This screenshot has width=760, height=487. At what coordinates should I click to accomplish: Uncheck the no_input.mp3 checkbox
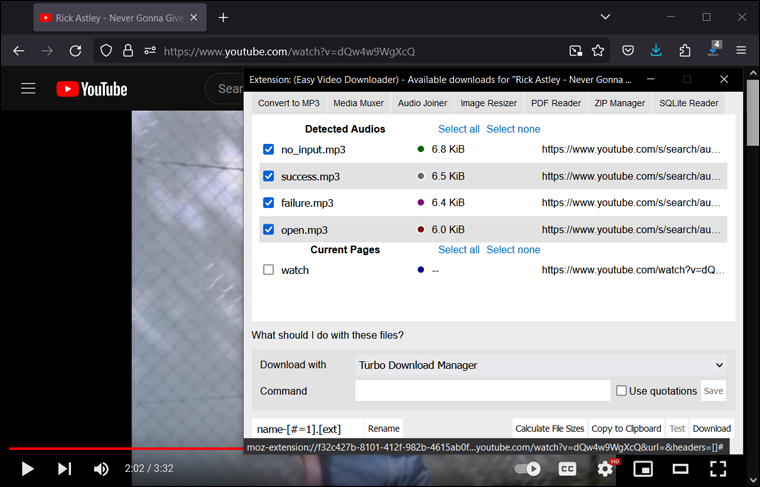(269, 149)
